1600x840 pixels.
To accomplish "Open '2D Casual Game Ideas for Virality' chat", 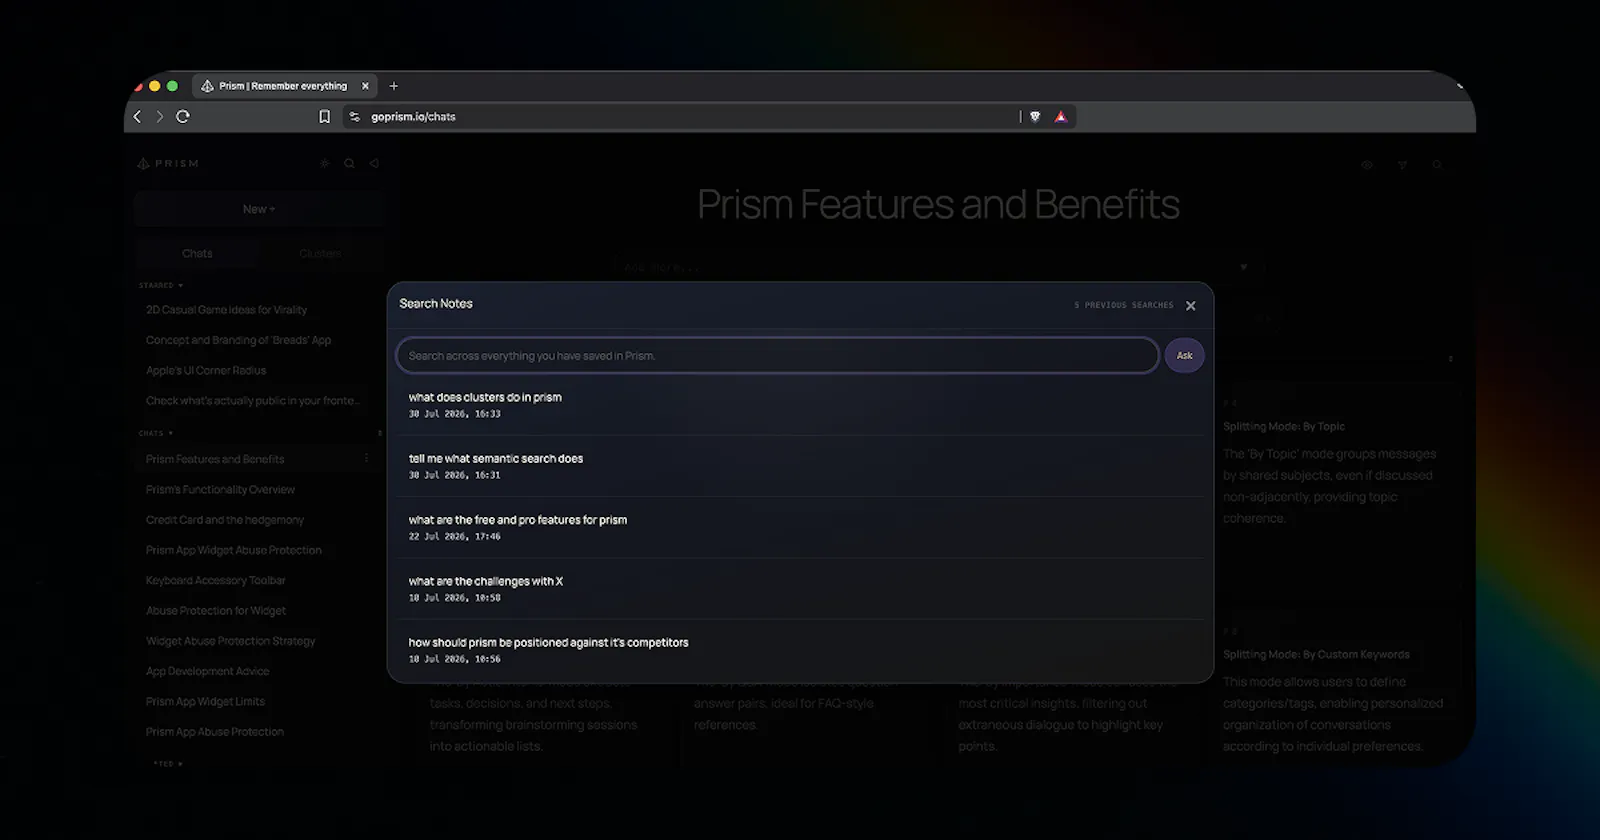I will (x=226, y=310).
